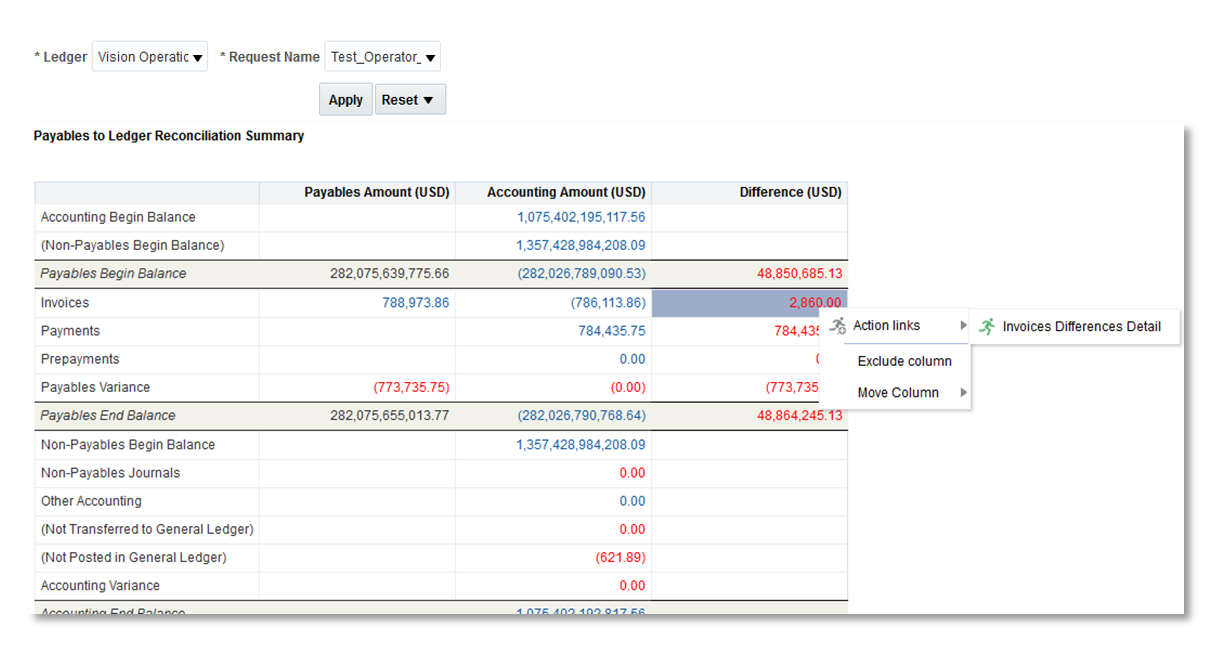Open the Move Column submenu
This screenshot has width=1219, height=656.
click(x=898, y=392)
